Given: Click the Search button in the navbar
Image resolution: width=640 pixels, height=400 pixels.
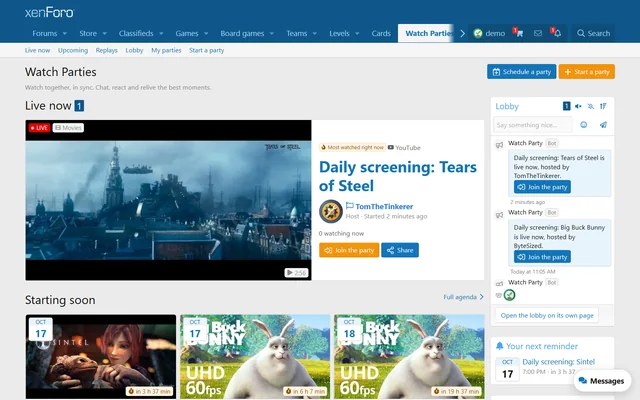Looking at the screenshot, I should click(x=593, y=33).
